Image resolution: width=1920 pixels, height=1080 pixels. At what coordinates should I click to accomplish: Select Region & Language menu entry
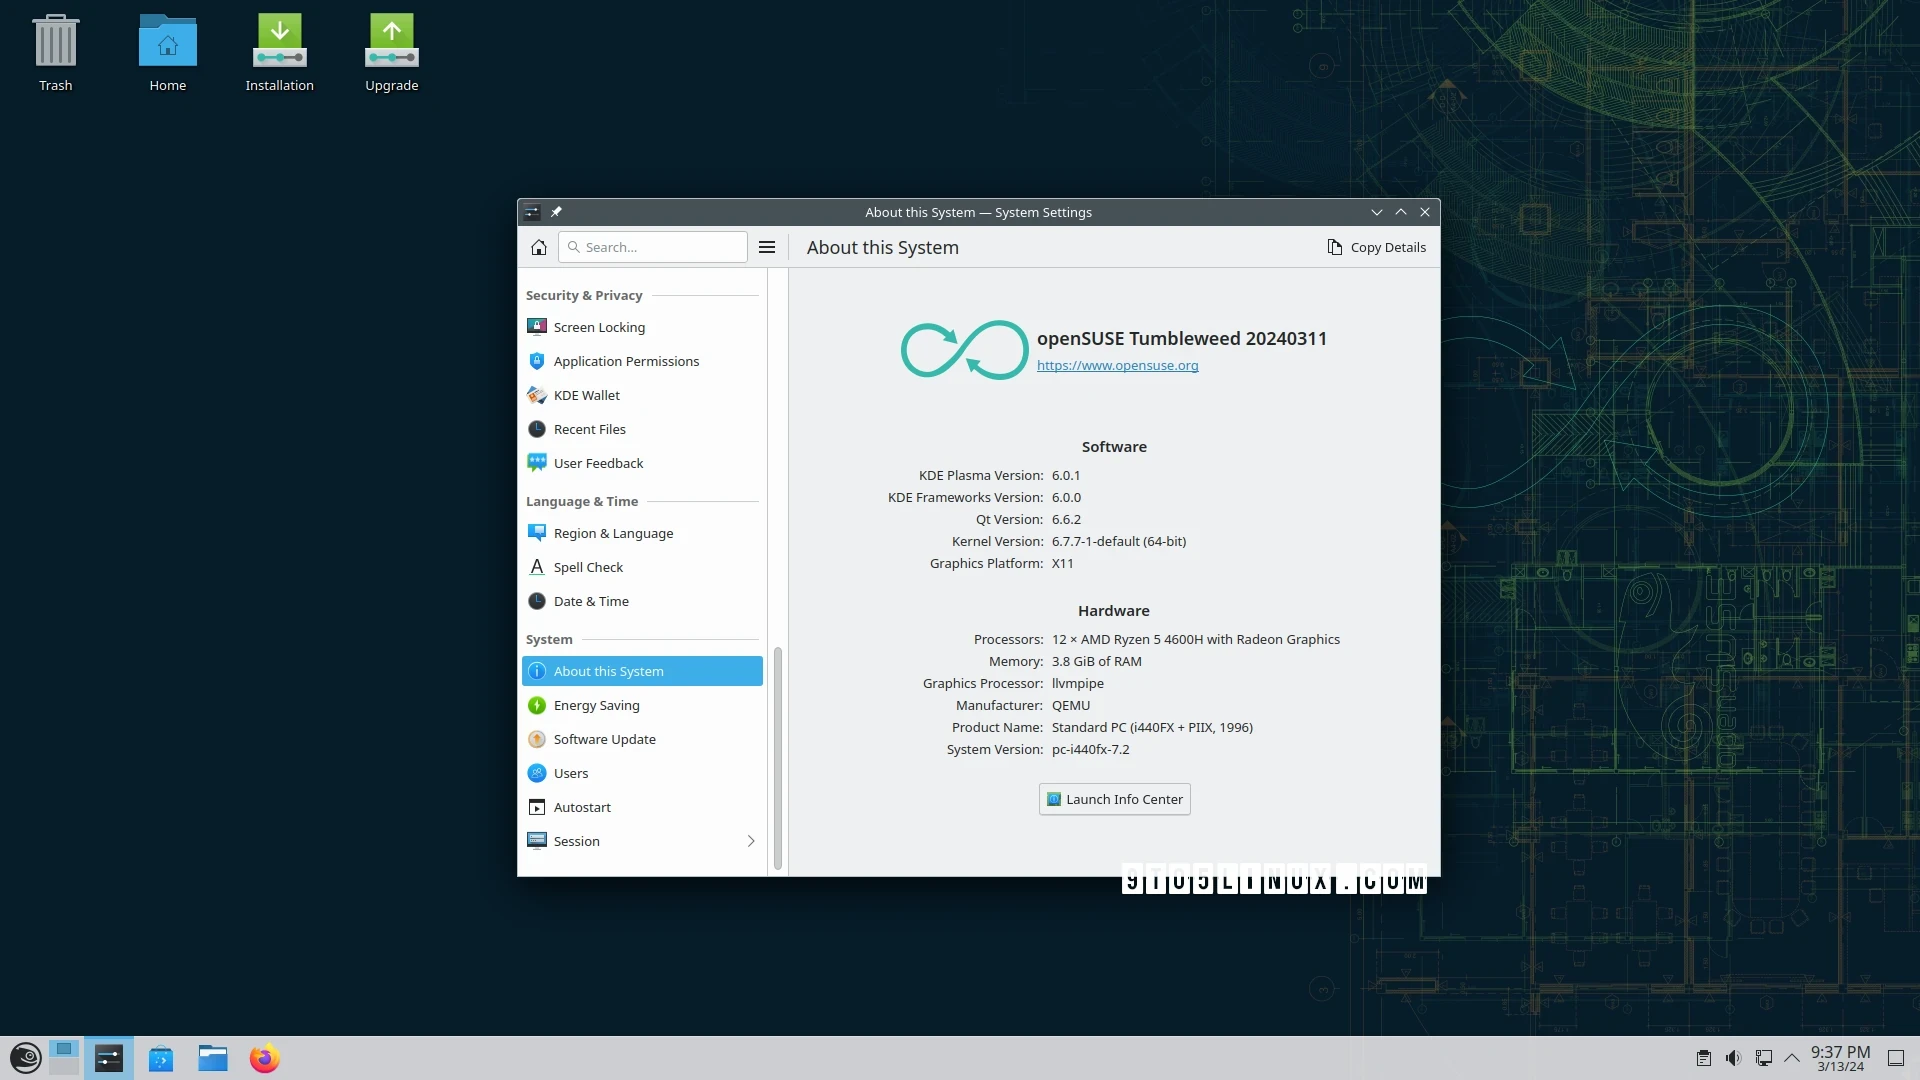click(613, 533)
